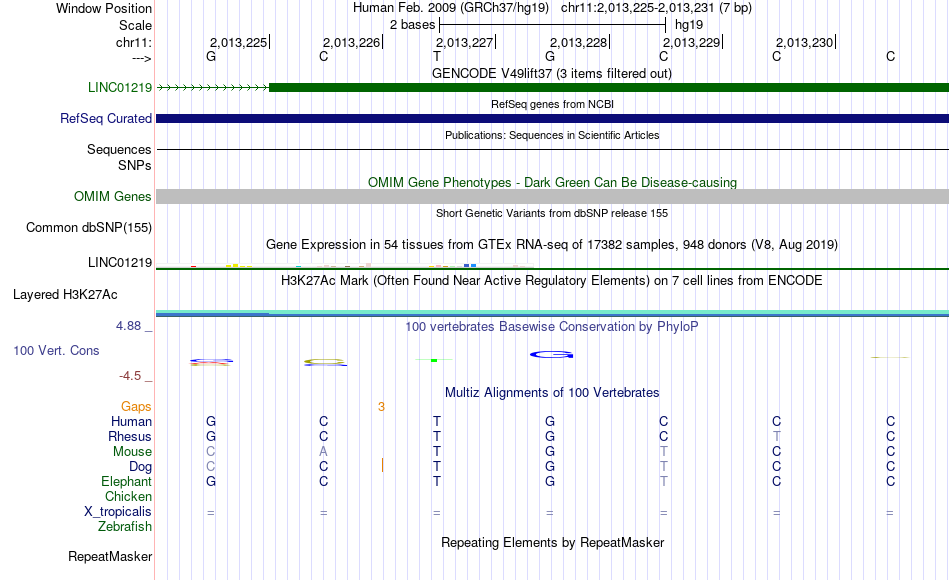Click the 2,013,227 ruler coordinate

[465, 42]
